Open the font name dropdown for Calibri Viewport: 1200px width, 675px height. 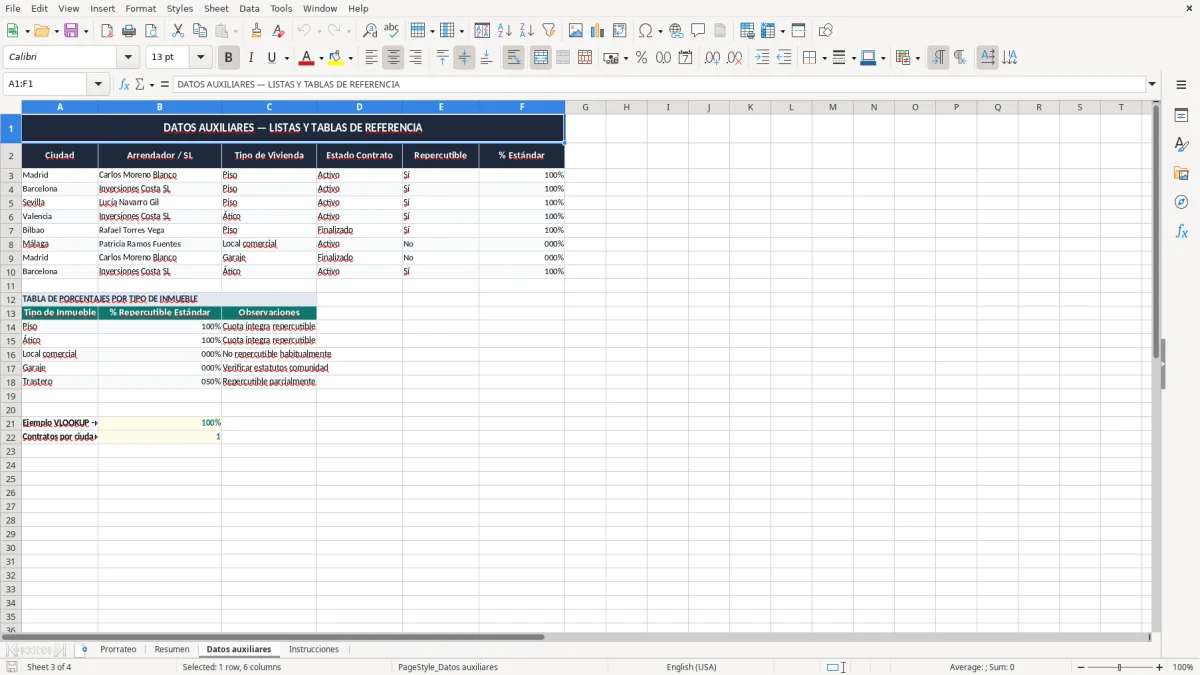click(128, 58)
